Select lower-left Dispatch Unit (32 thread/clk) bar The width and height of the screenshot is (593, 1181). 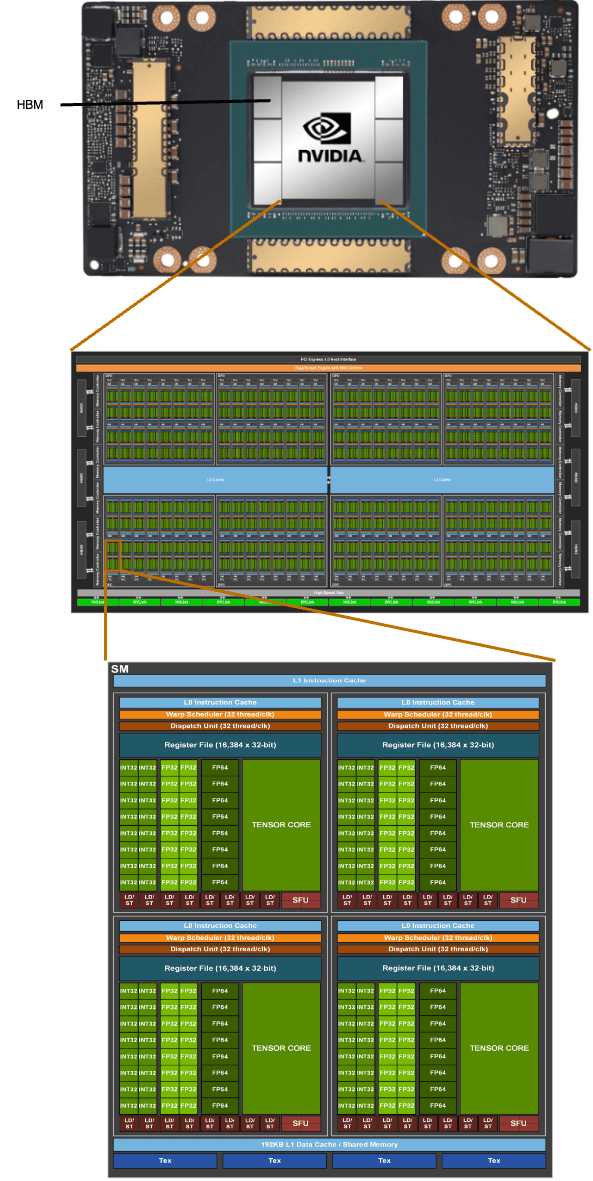click(x=220, y=949)
